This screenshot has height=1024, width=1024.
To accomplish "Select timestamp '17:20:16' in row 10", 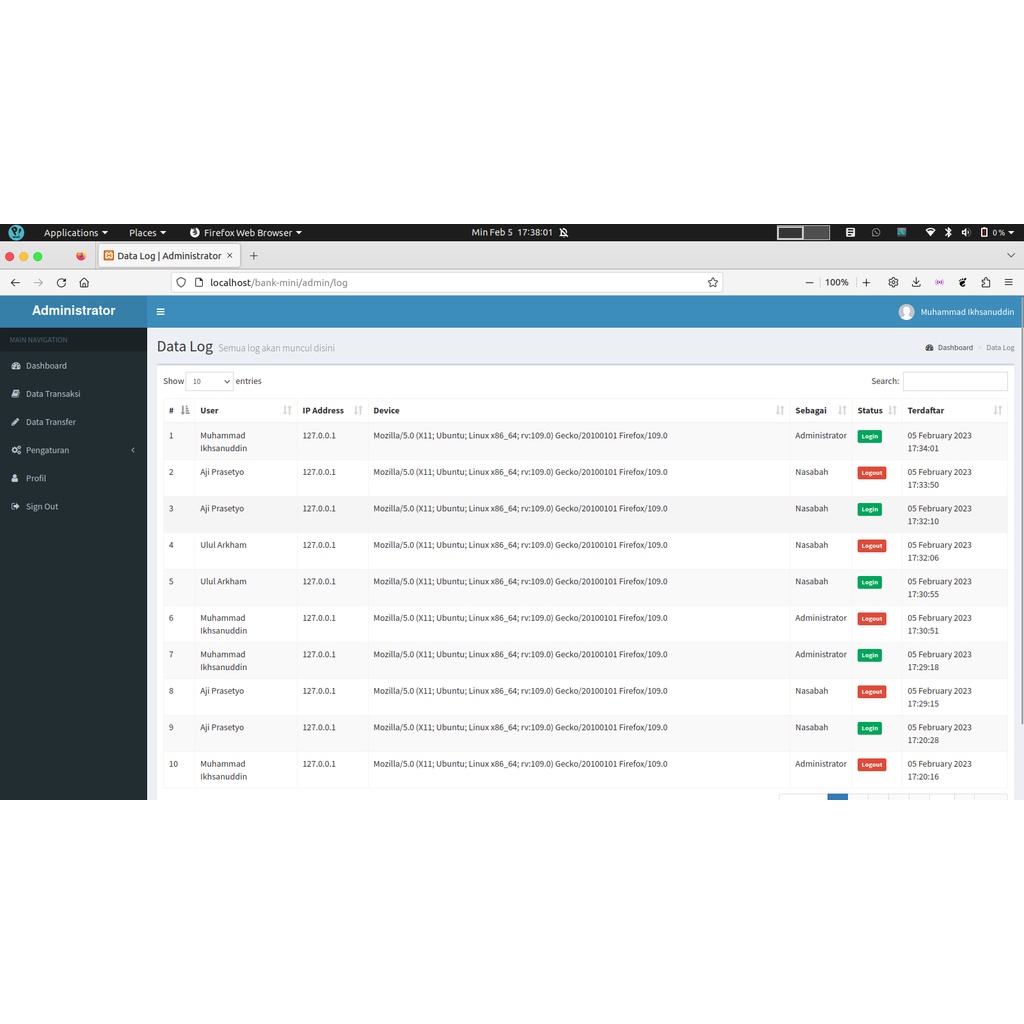I will pos(923,777).
